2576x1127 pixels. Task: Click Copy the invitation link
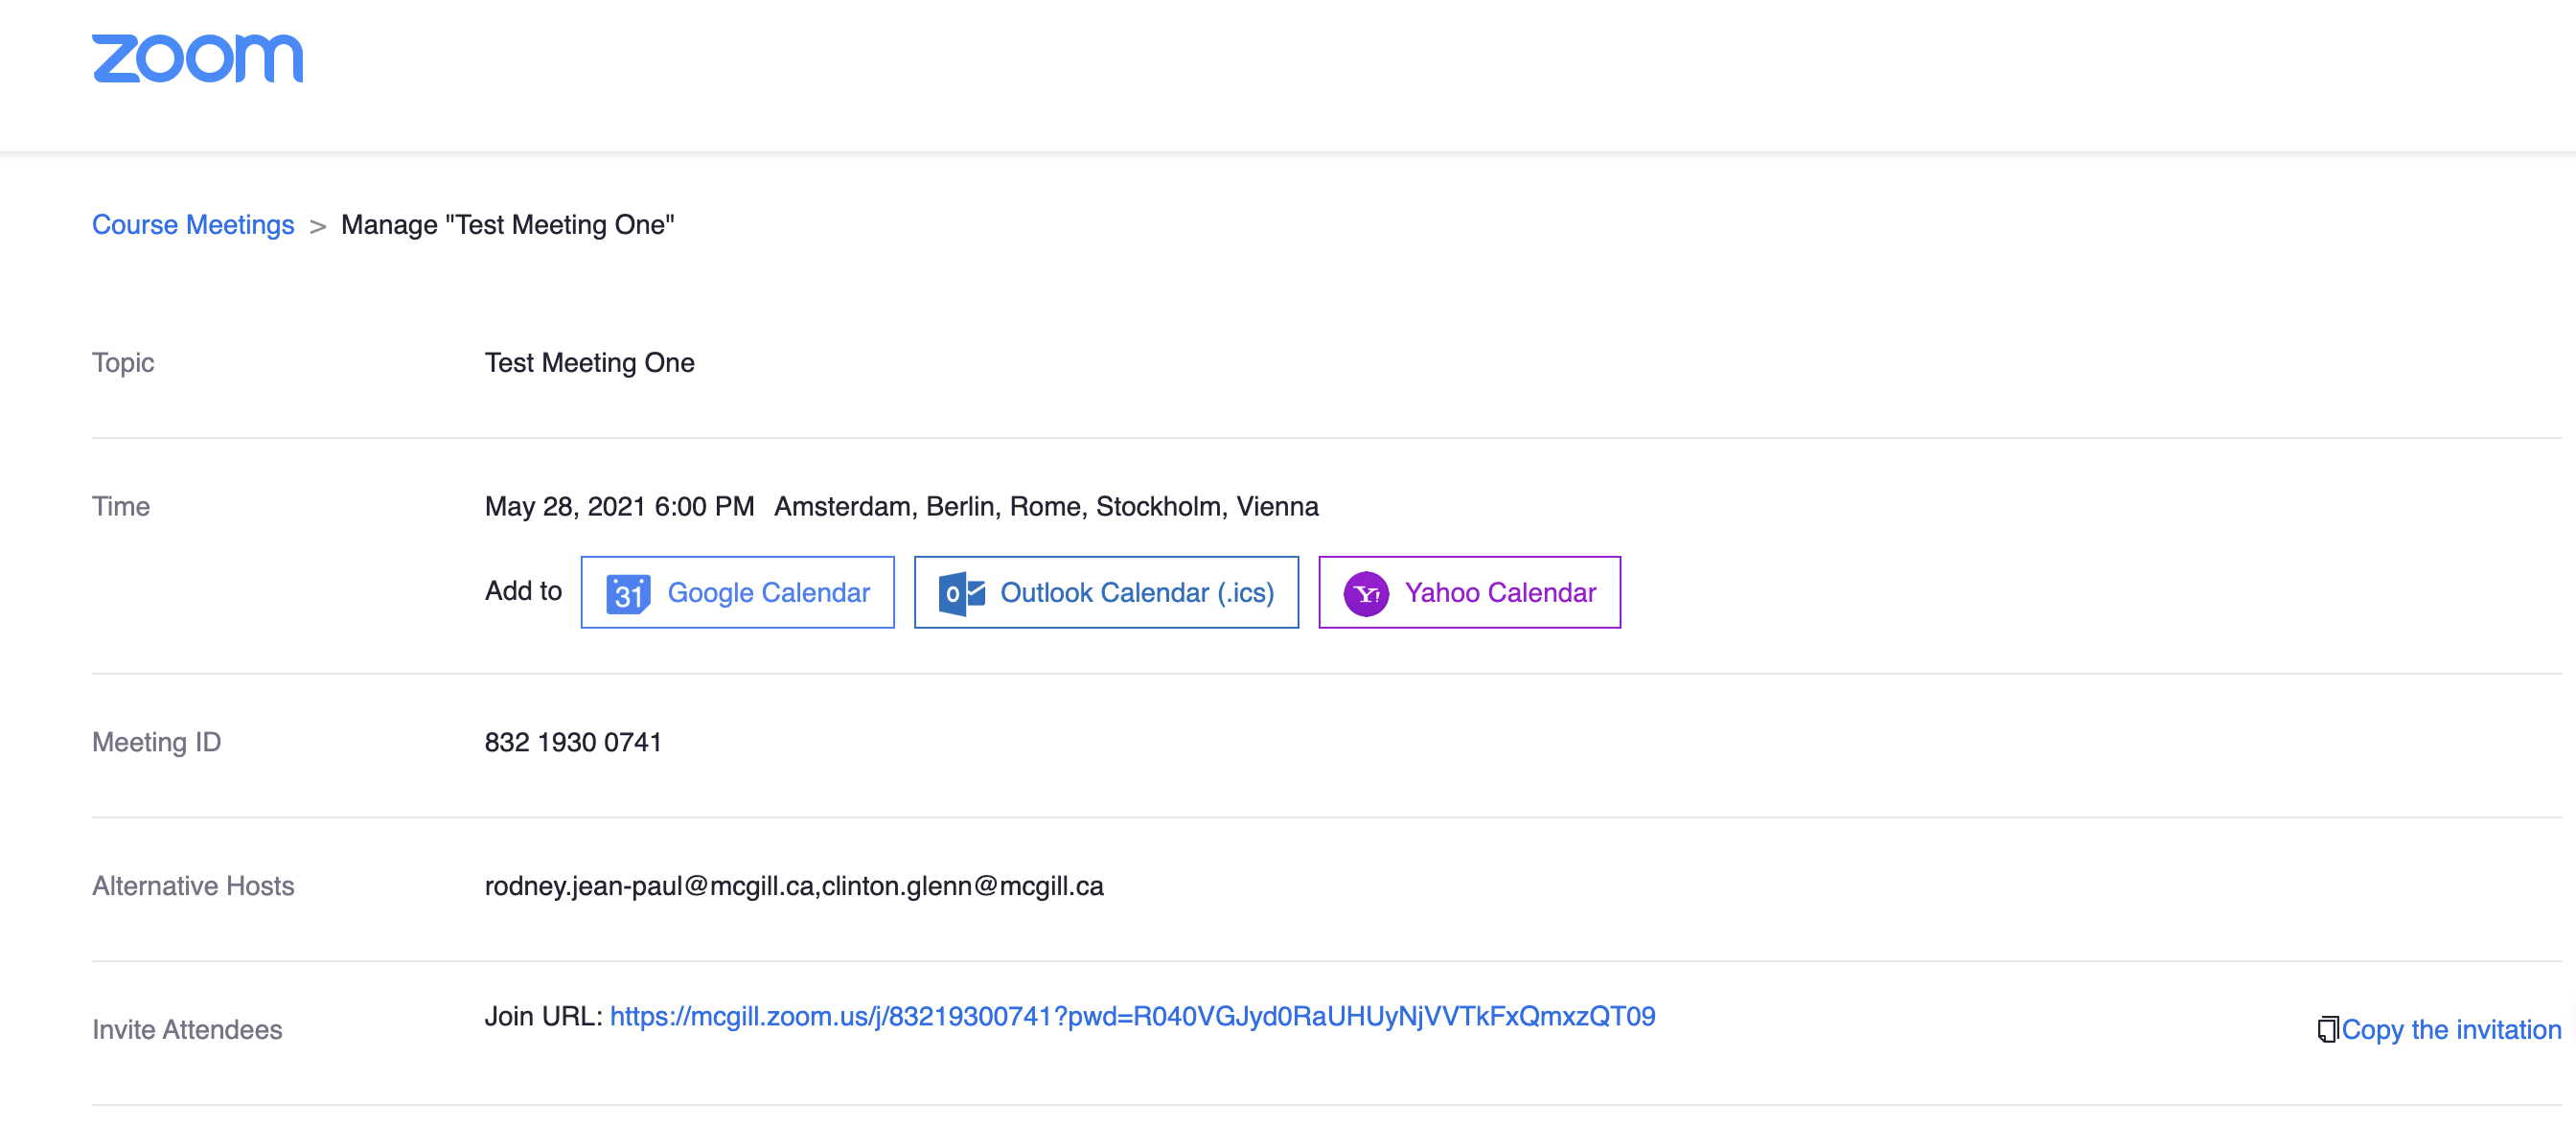click(2450, 1029)
